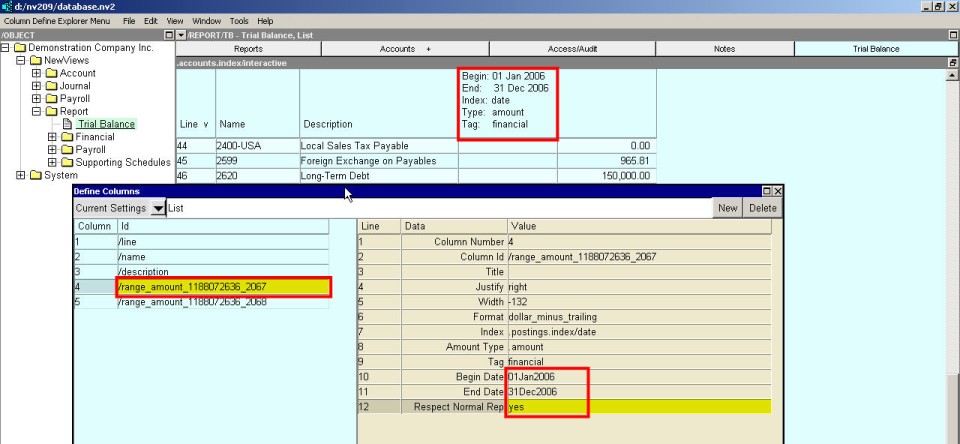
Task: Click the Supporting Schedules folder icon
Action: [66, 163]
